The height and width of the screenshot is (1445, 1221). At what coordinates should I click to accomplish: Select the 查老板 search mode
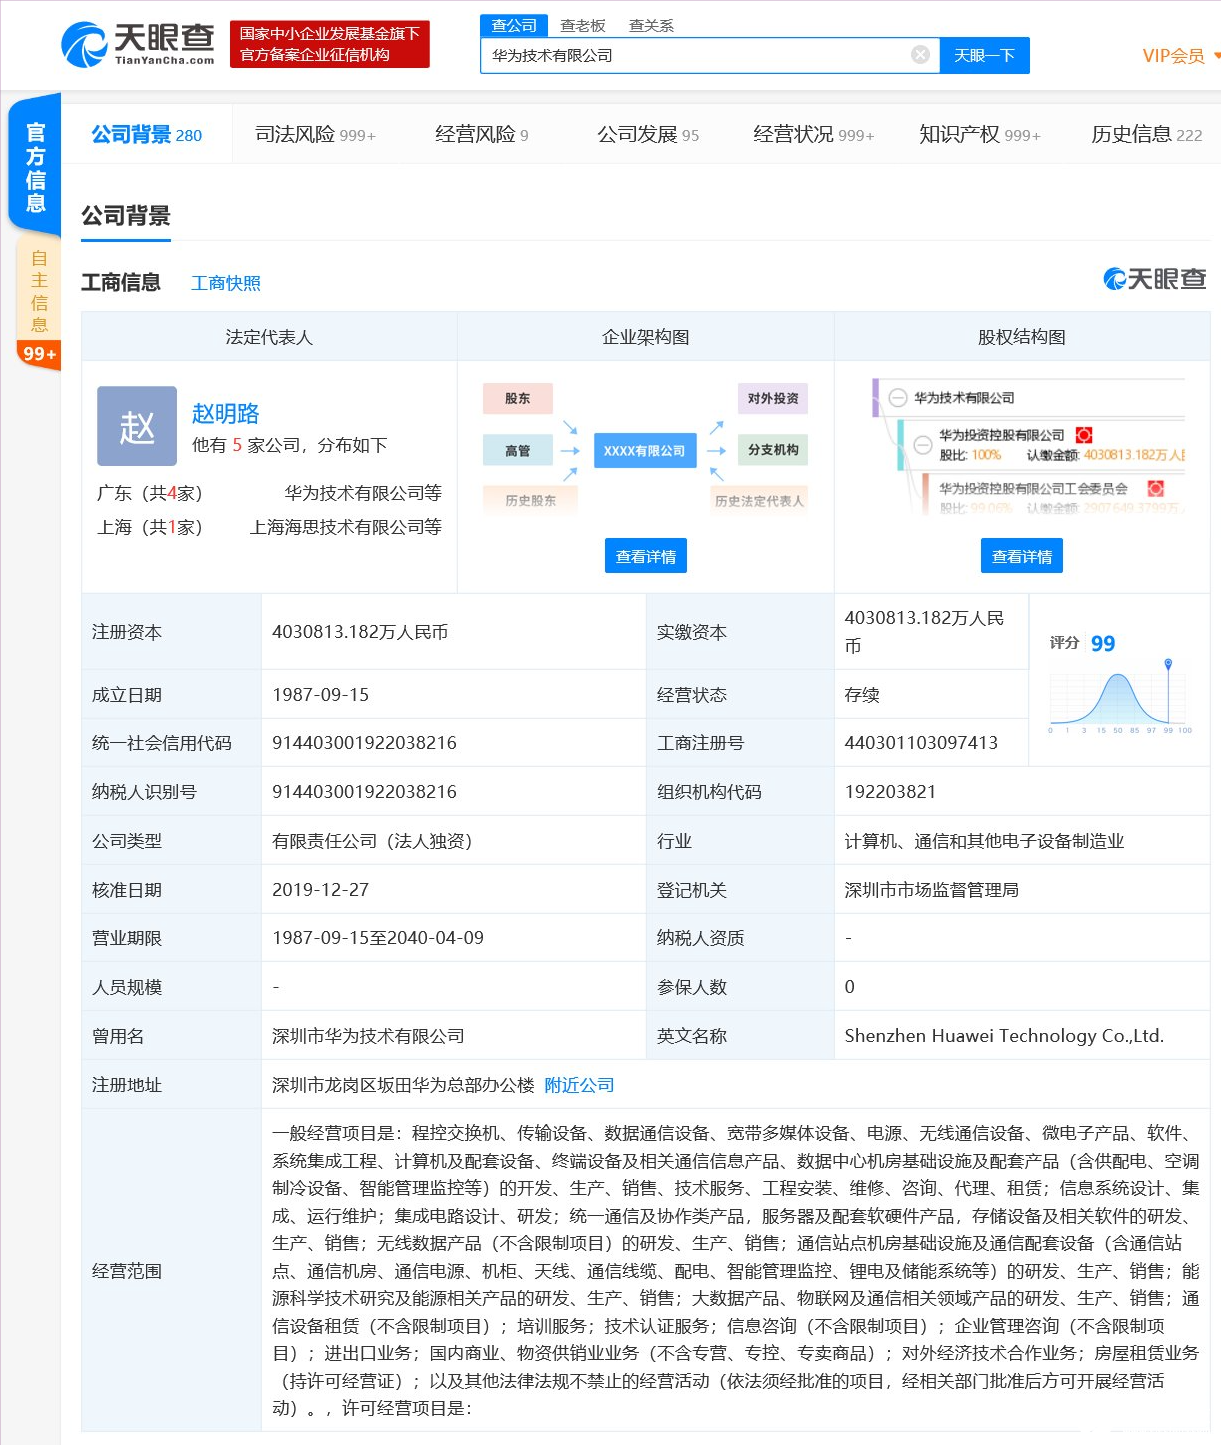point(583,25)
